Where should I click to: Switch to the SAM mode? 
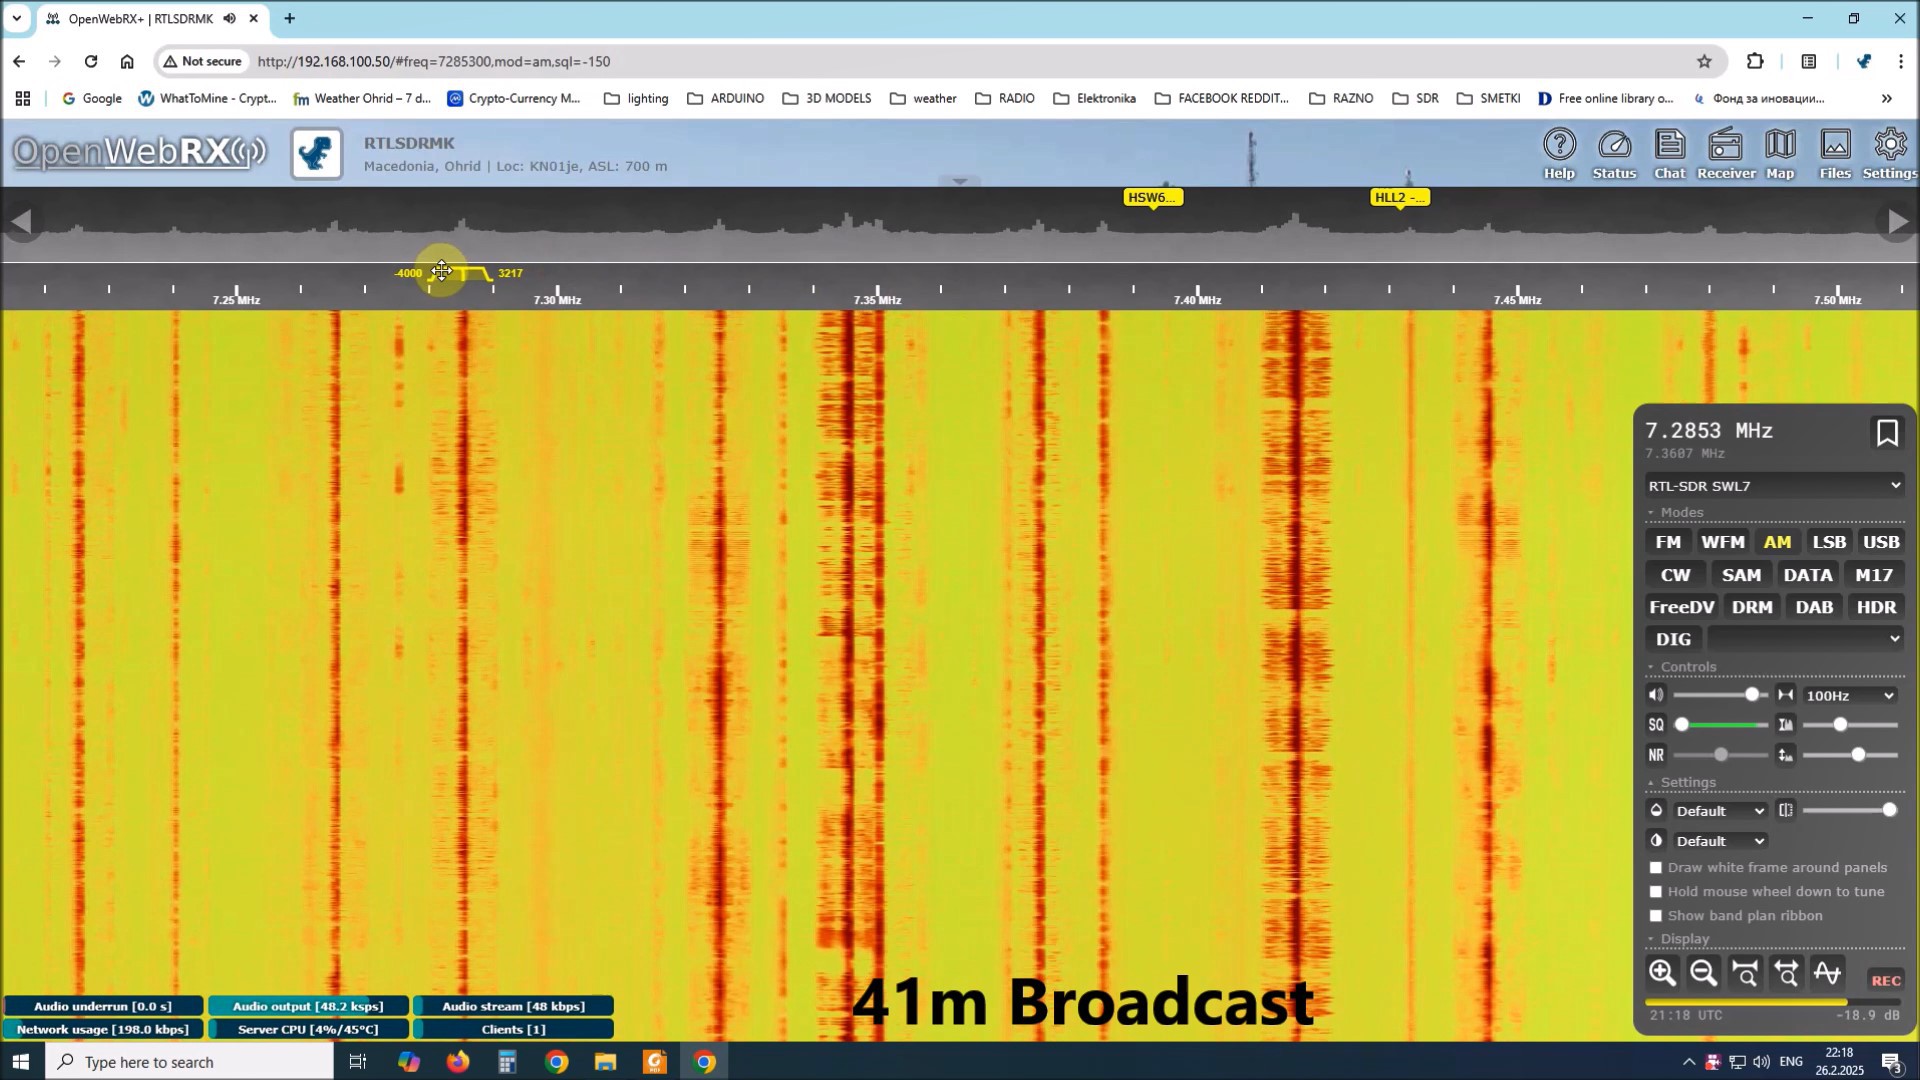pos(1740,575)
